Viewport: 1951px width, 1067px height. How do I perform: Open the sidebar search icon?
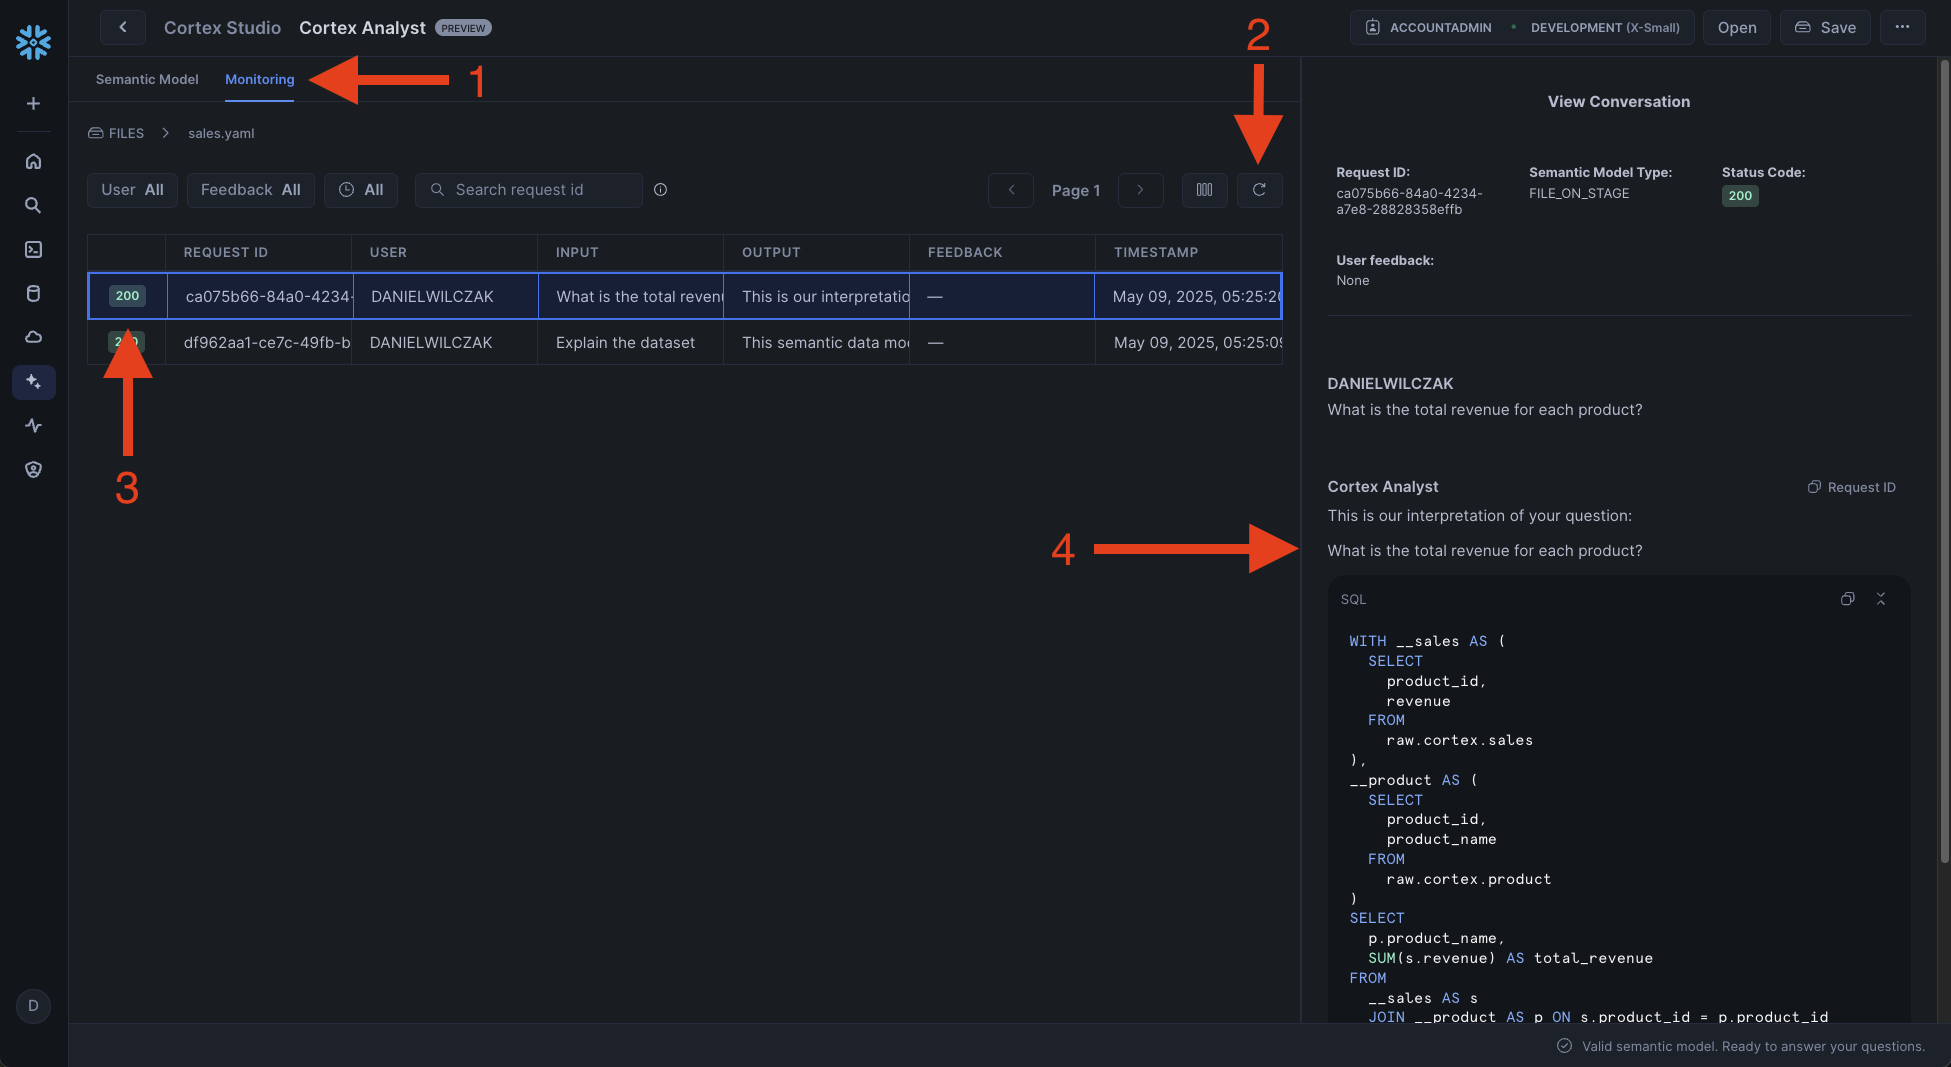pyautogui.click(x=33, y=205)
